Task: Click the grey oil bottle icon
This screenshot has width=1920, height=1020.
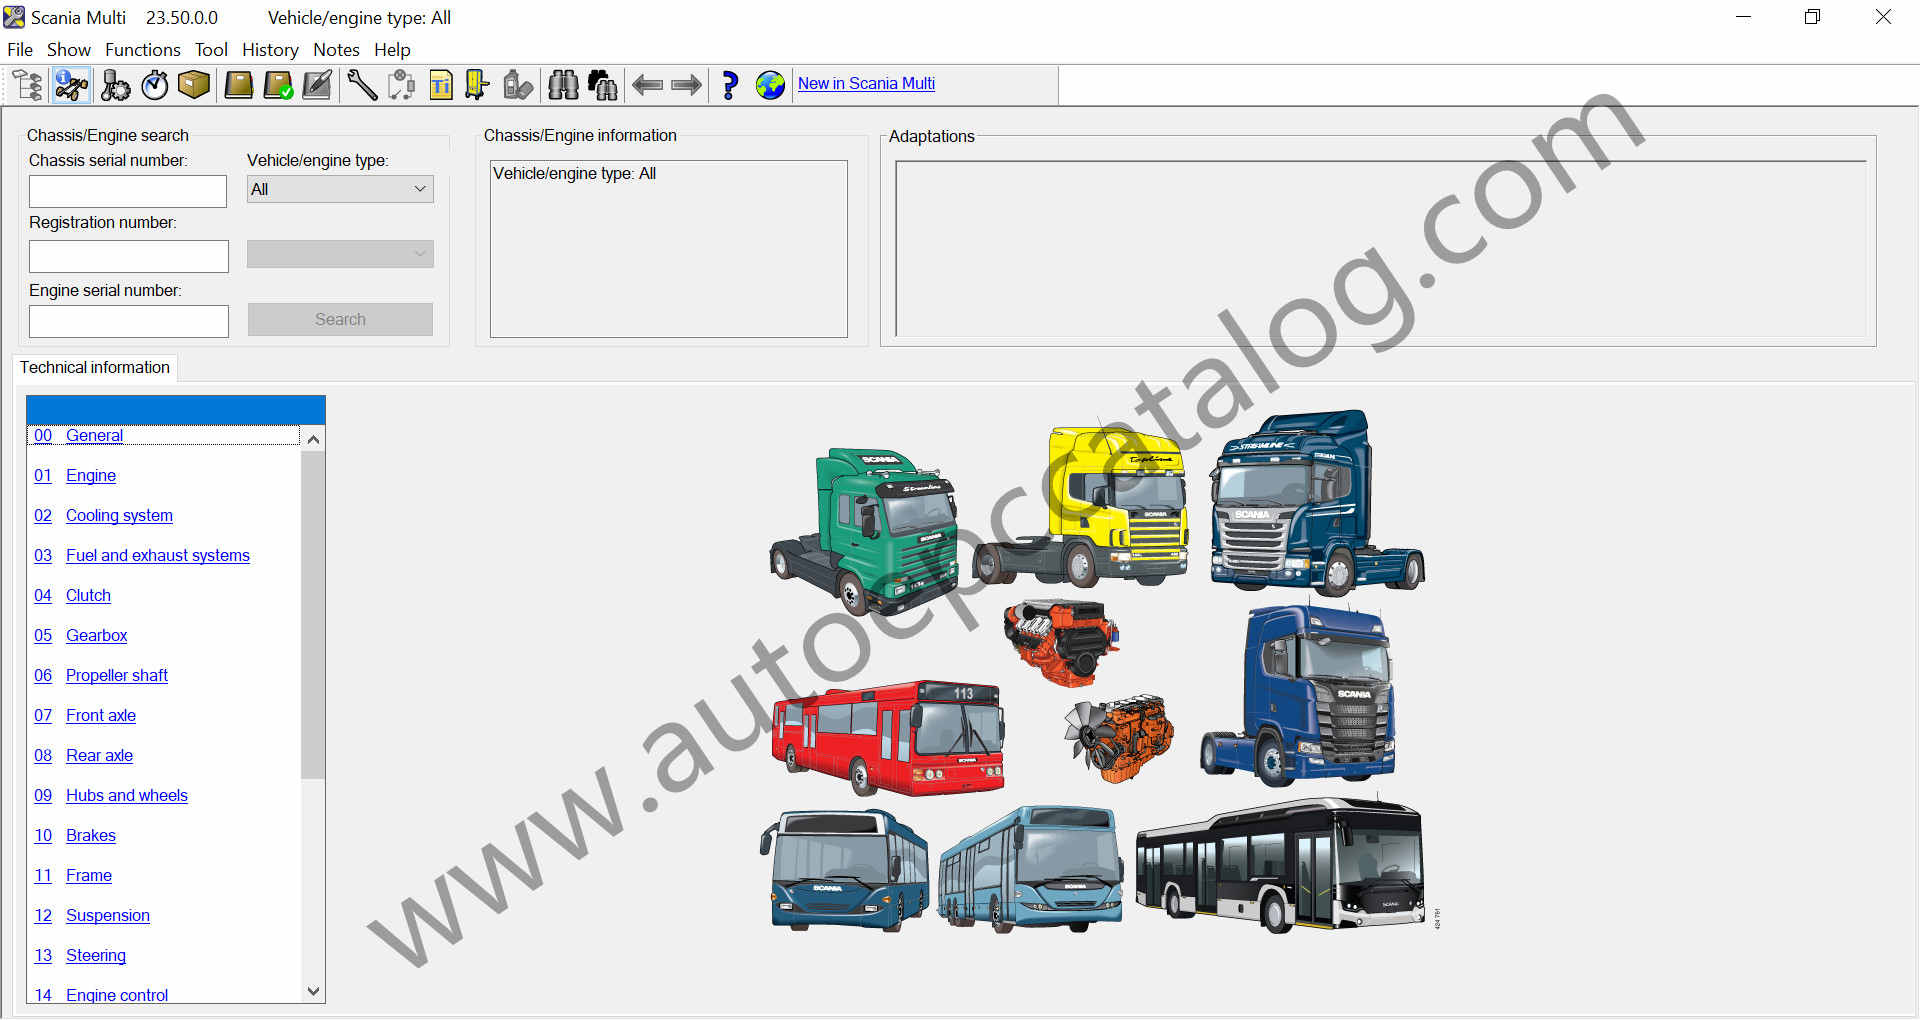Action: pyautogui.click(x=517, y=85)
